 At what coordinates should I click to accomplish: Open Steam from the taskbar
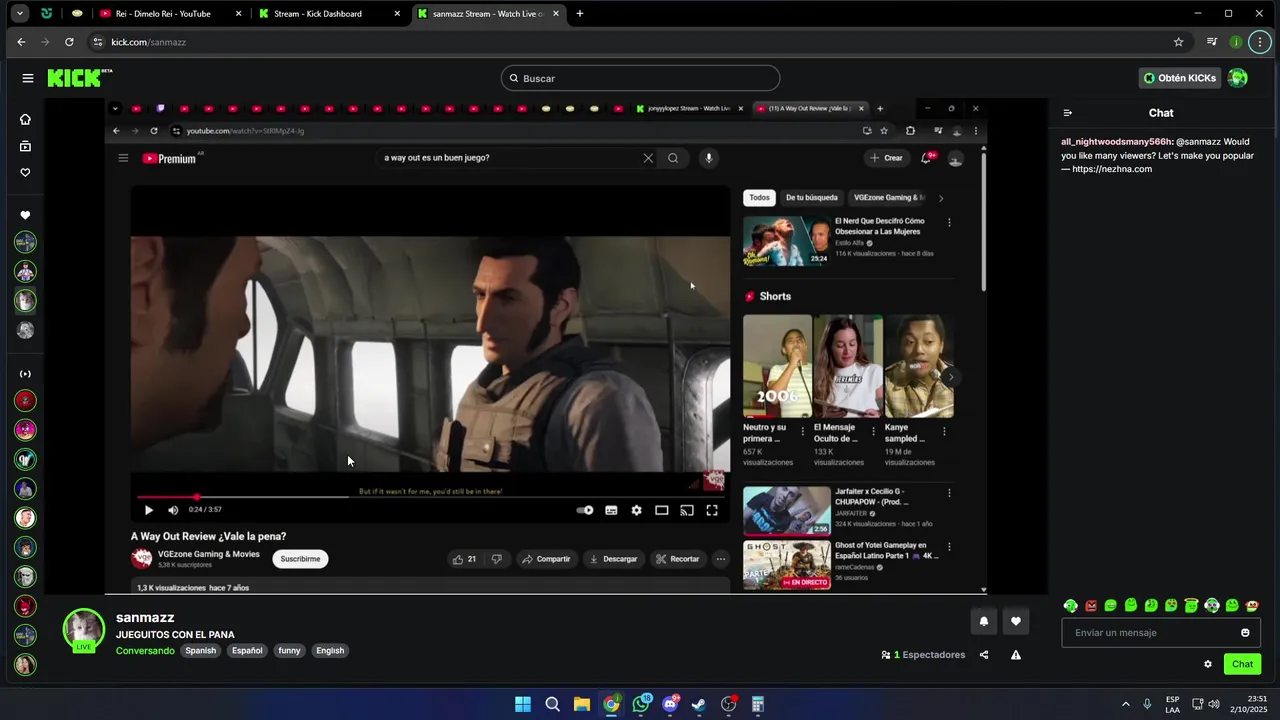pyautogui.click(x=699, y=704)
